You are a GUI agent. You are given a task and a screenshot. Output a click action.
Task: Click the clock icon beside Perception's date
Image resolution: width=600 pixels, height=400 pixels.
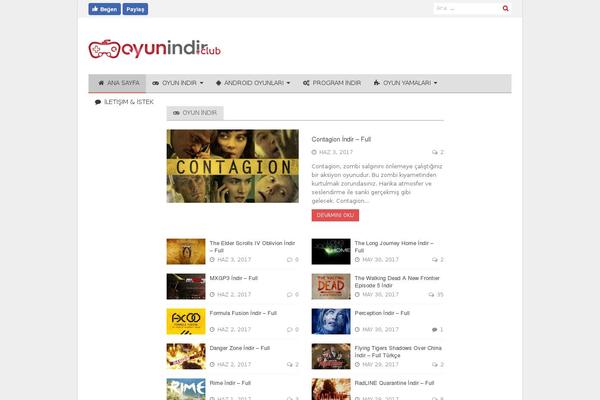(x=357, y=330)
